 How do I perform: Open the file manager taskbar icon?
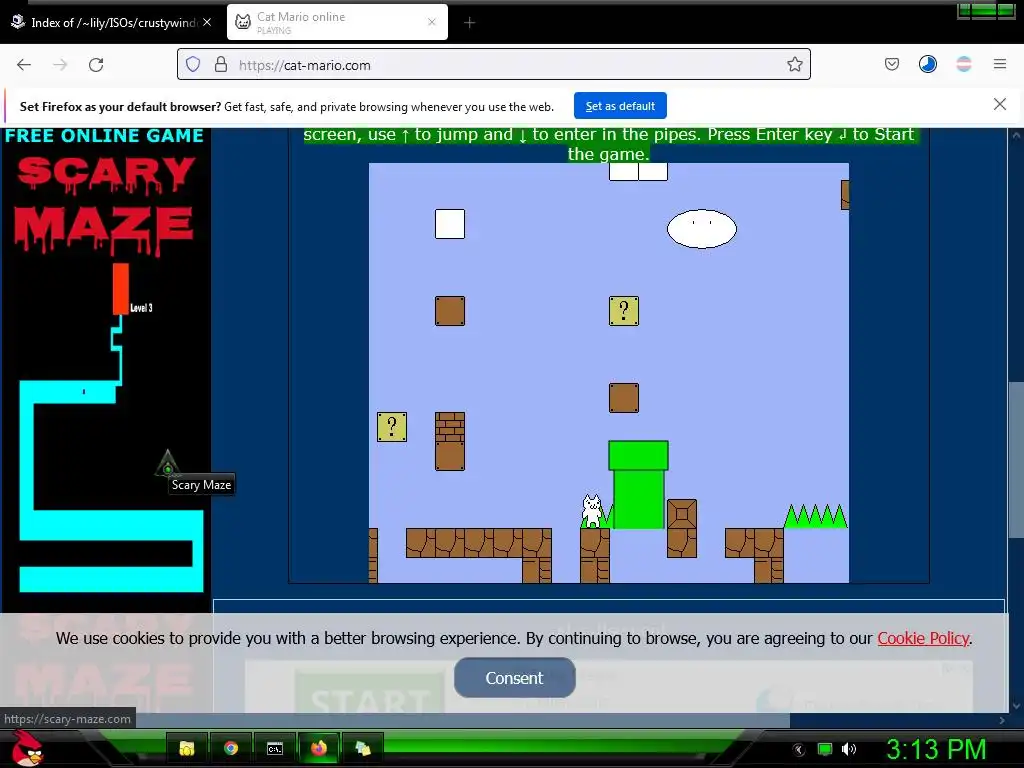pyautogui.click(x=187, y=748)
